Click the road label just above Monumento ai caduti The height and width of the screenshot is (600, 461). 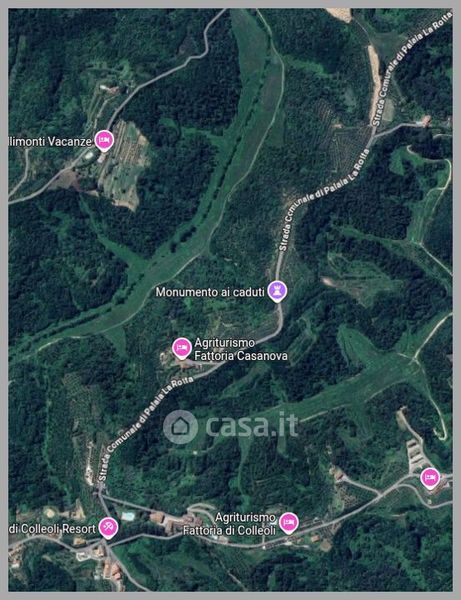click(325, 199)
